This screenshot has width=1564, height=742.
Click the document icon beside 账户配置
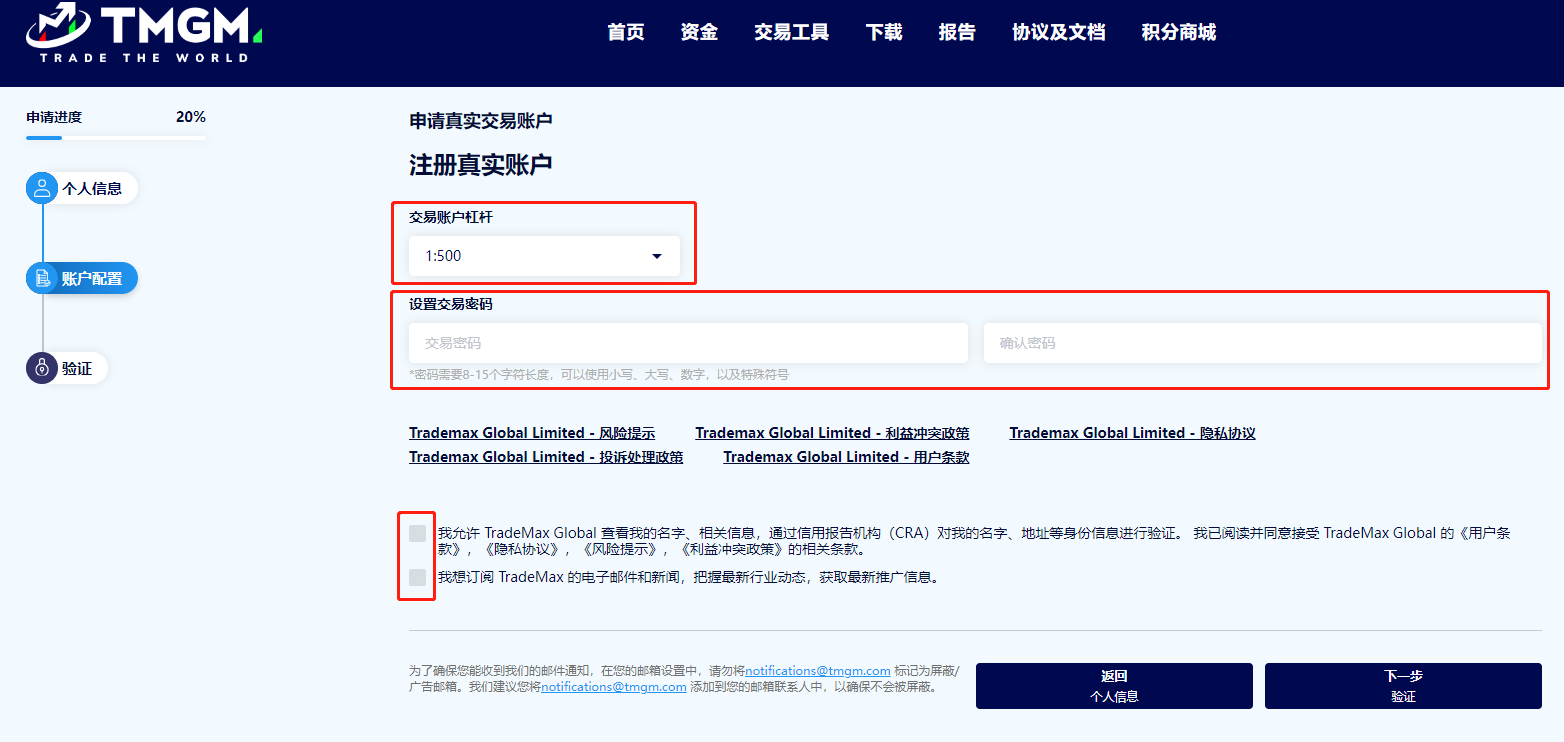[42, 279]
